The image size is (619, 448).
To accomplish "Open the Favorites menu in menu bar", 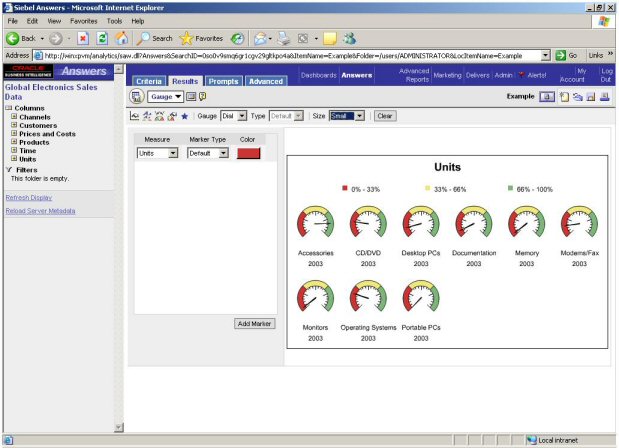I will click(83, 21).
